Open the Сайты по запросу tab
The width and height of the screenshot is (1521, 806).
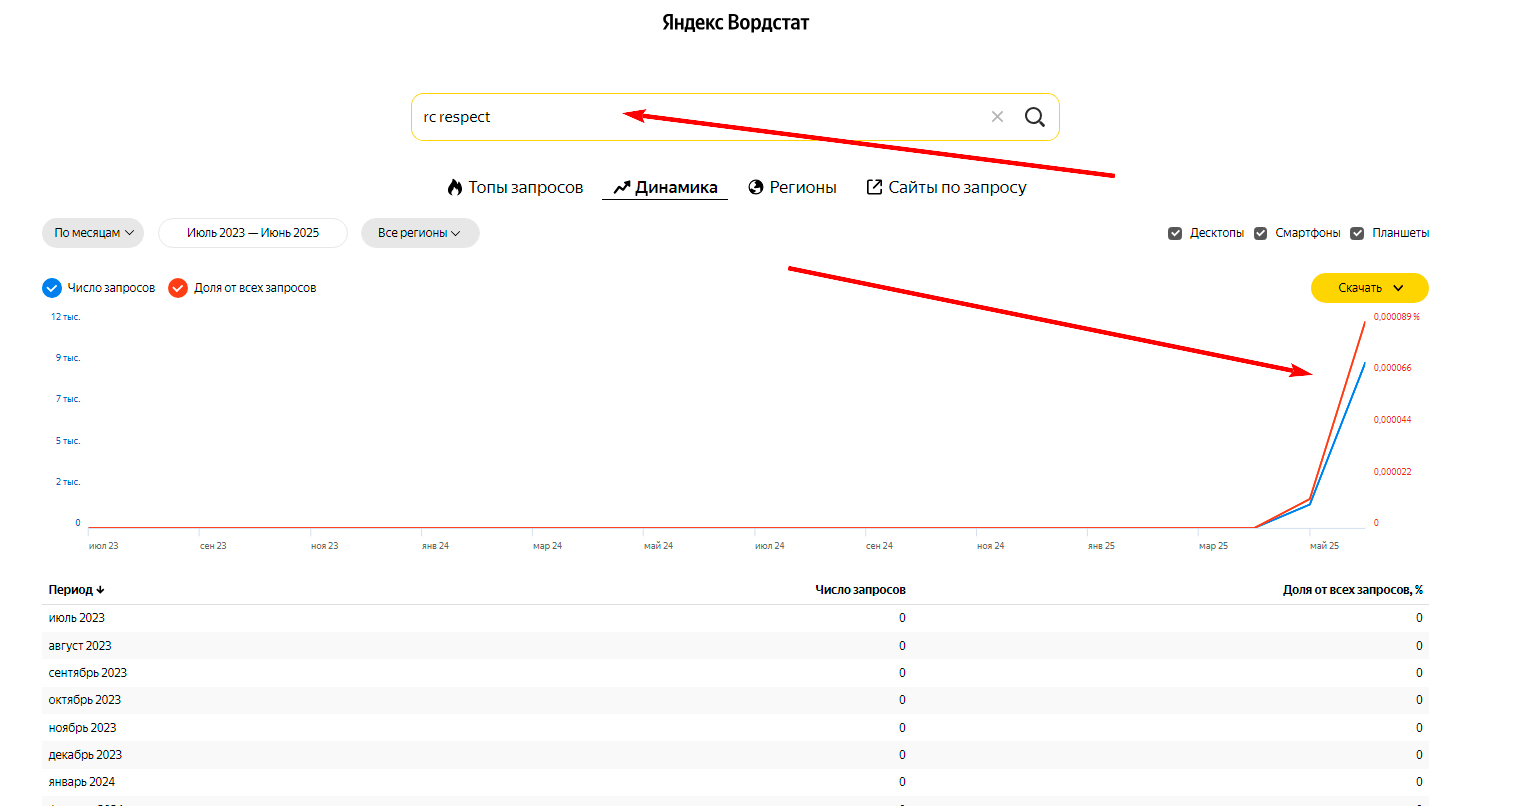[x=957, y=187]
